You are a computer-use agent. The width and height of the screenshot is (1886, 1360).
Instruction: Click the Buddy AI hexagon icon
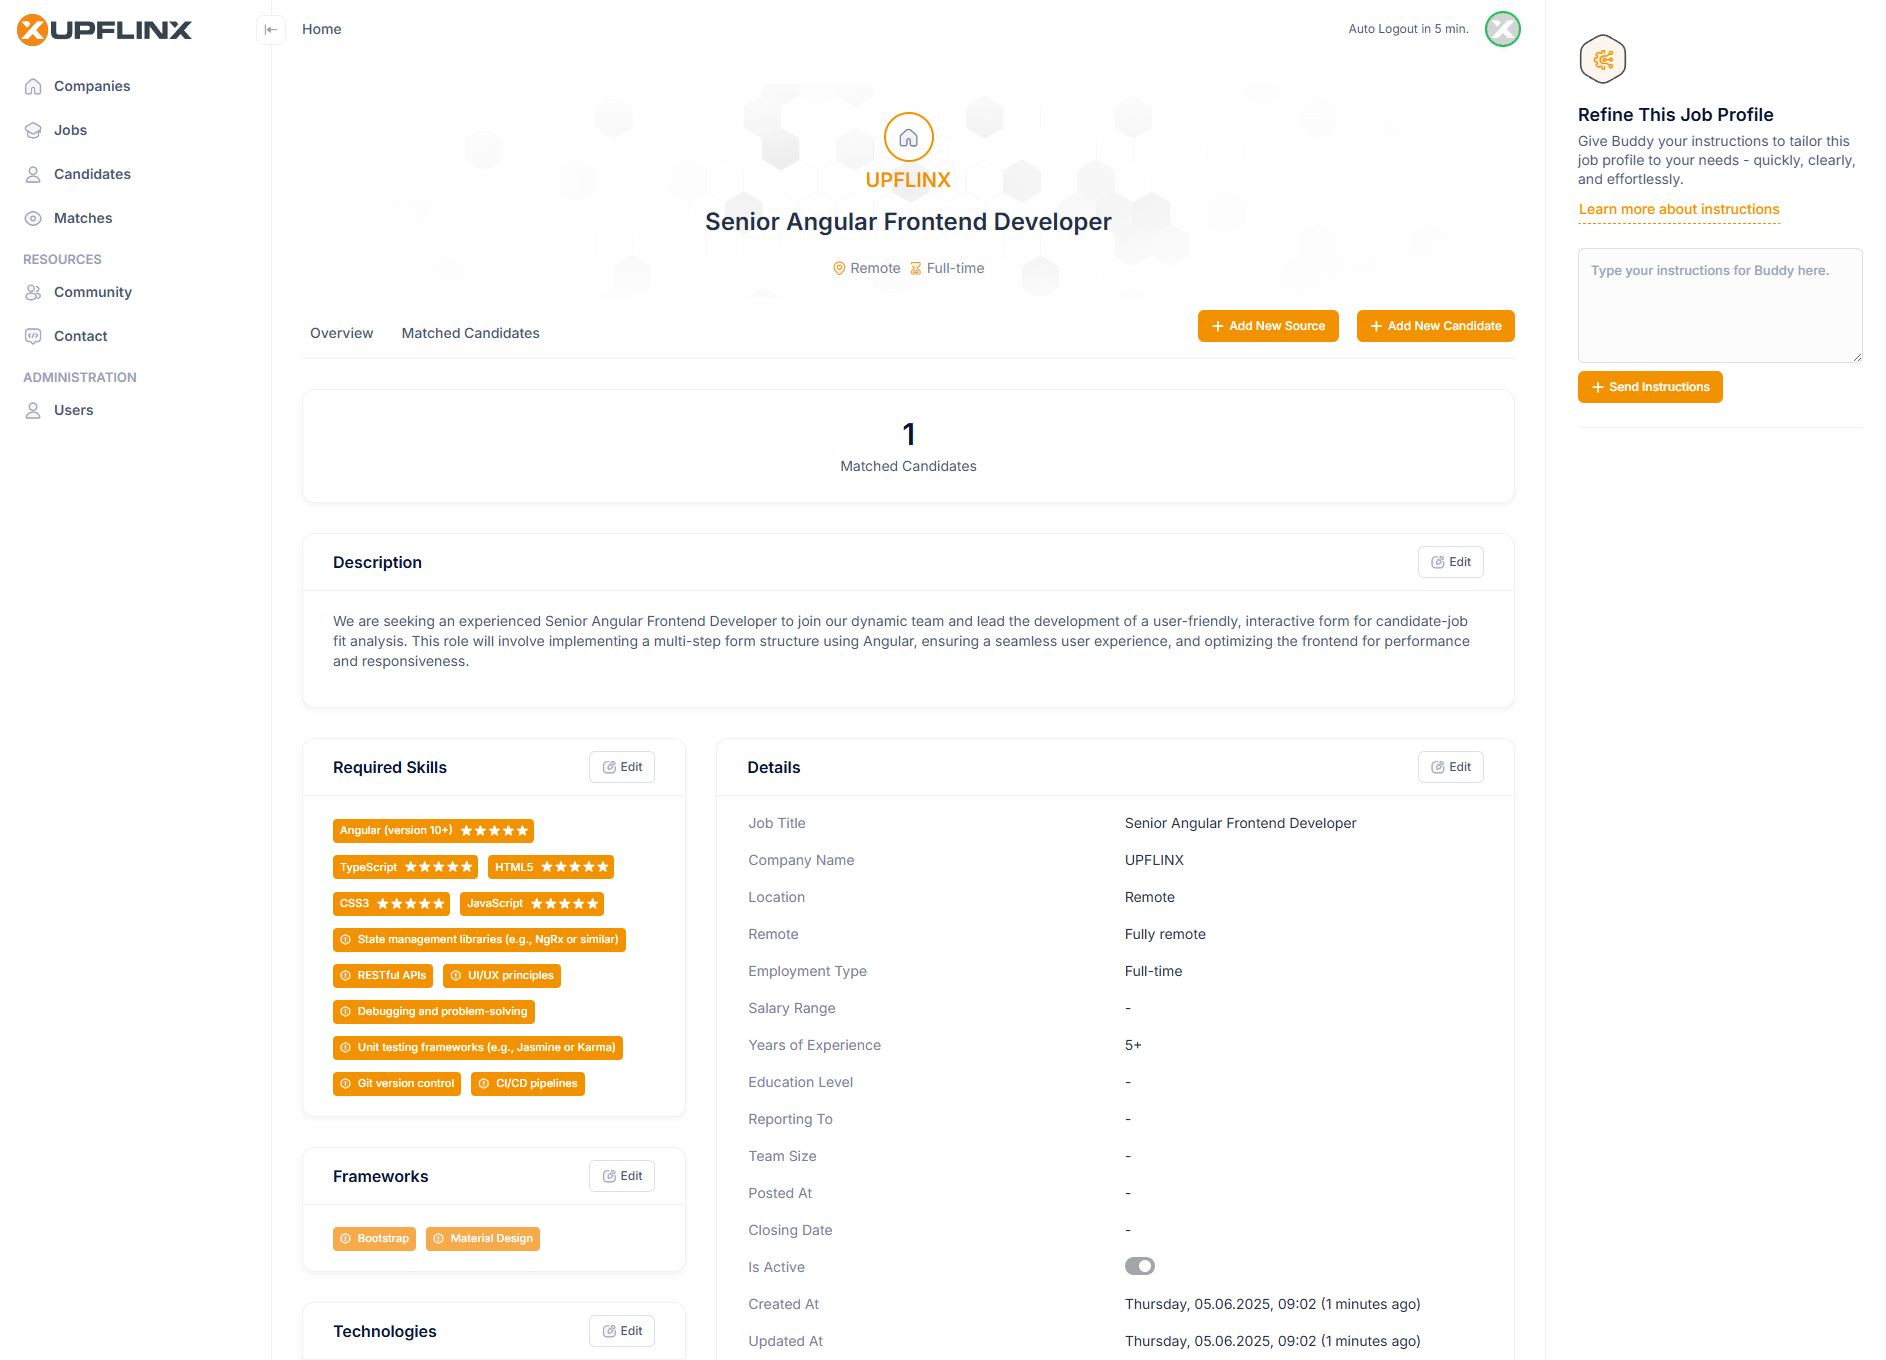tap(1603, 60)
